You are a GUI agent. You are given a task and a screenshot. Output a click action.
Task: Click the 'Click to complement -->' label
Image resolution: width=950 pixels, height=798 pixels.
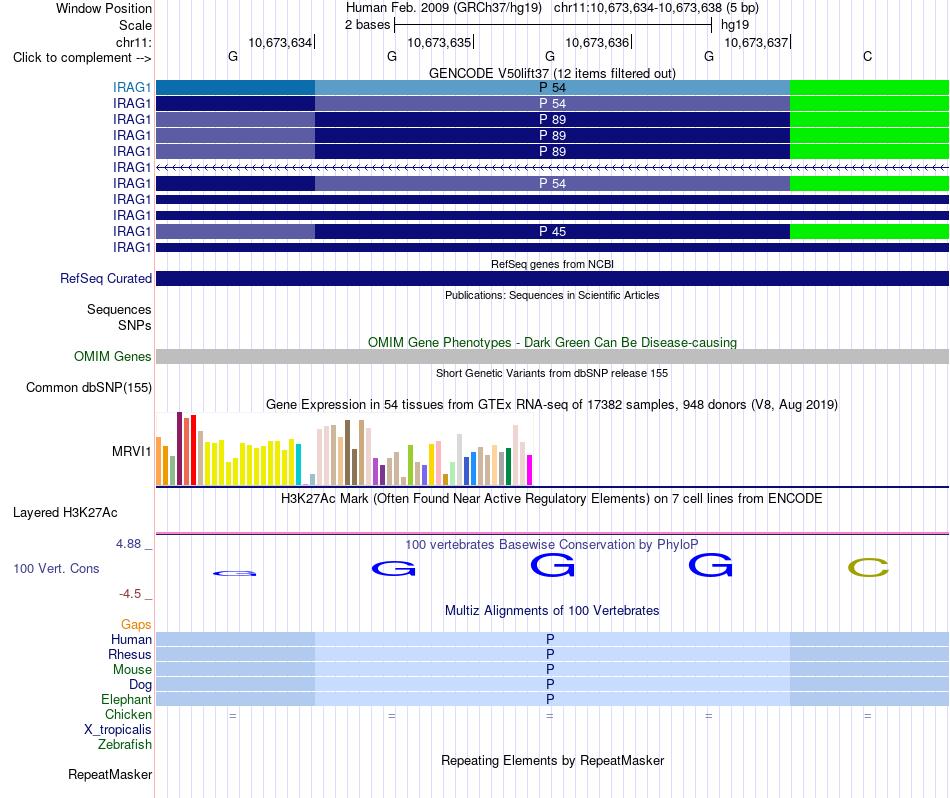82,58
